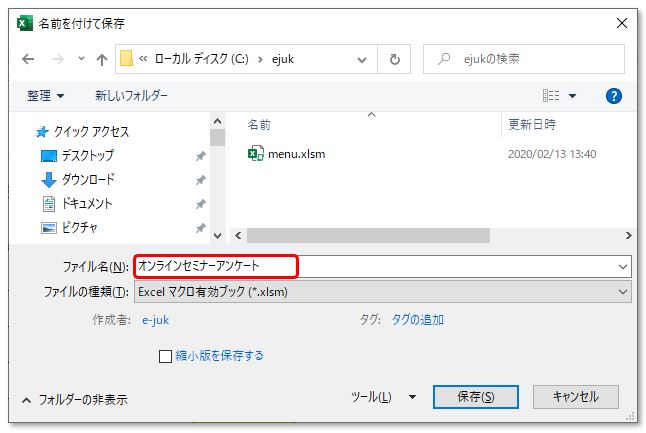Click the horizontal scrollbar left arrow
646x433 pixels.
(x=238, y=235)
